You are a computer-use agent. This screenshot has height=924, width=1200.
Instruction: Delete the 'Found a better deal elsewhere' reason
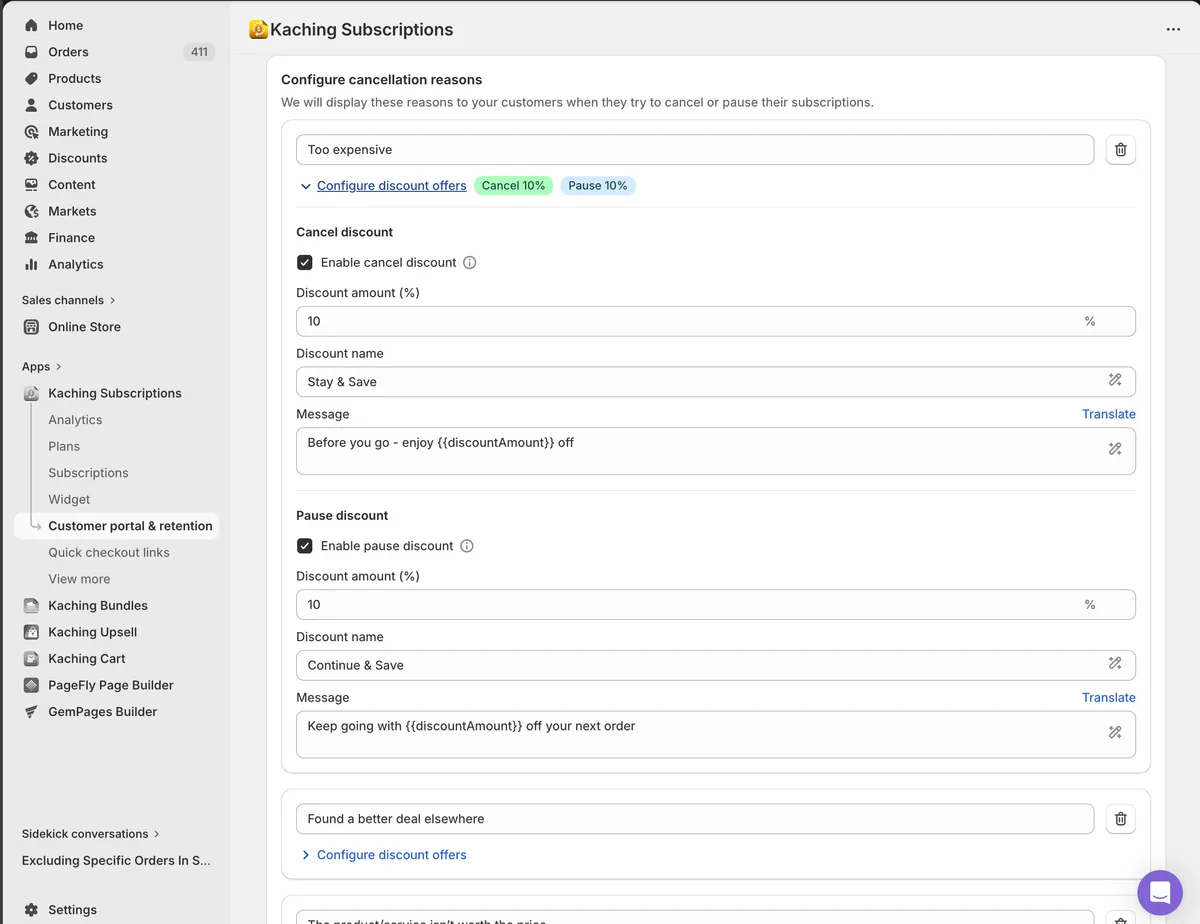1120,819
